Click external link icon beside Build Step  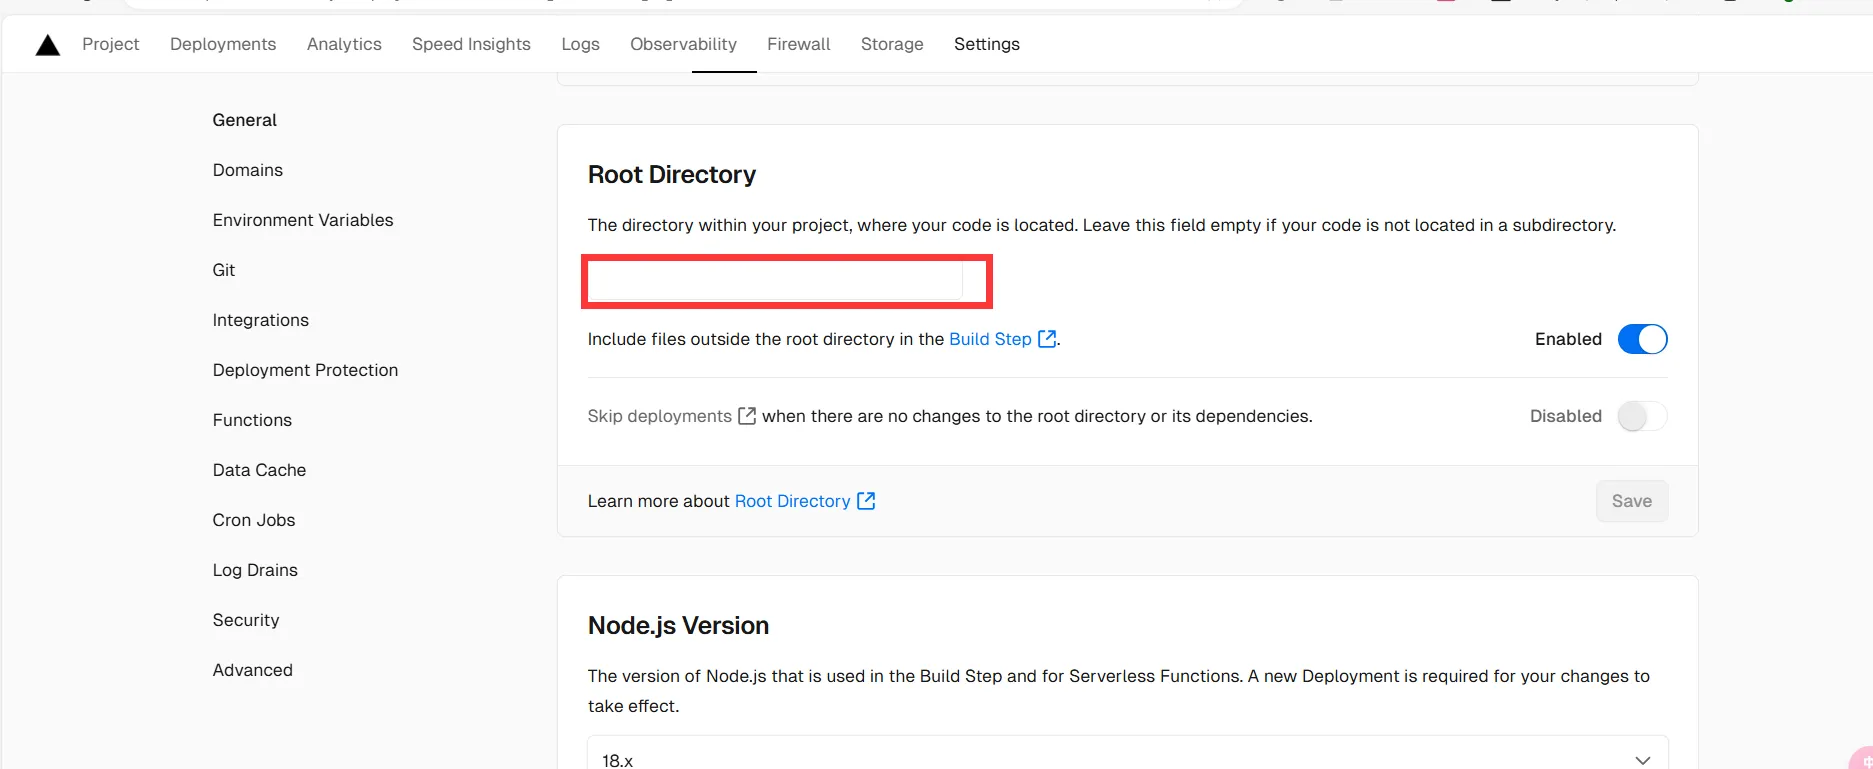1047,339
